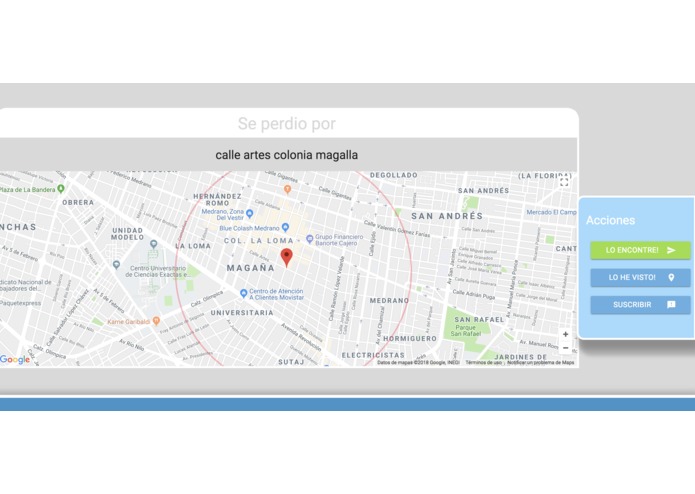Click DEGOLLADO map label

coord(394,175)
